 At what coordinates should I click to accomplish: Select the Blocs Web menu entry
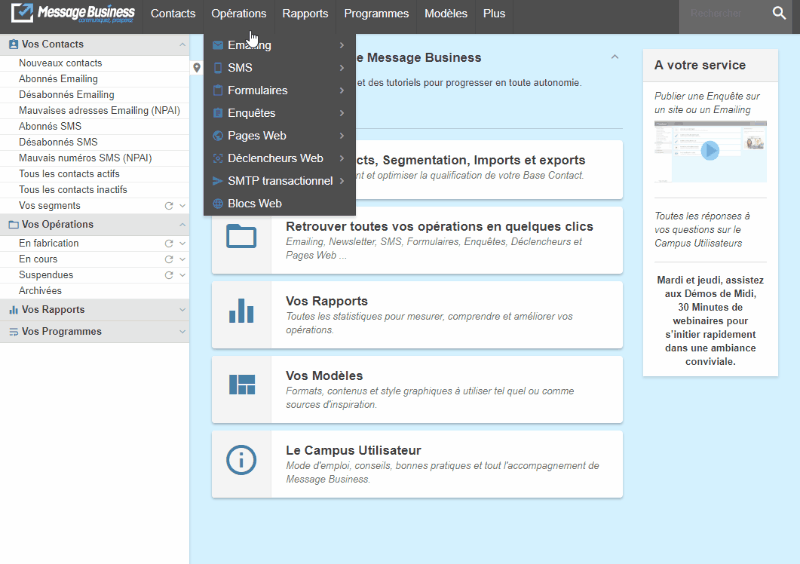[280, 203]
